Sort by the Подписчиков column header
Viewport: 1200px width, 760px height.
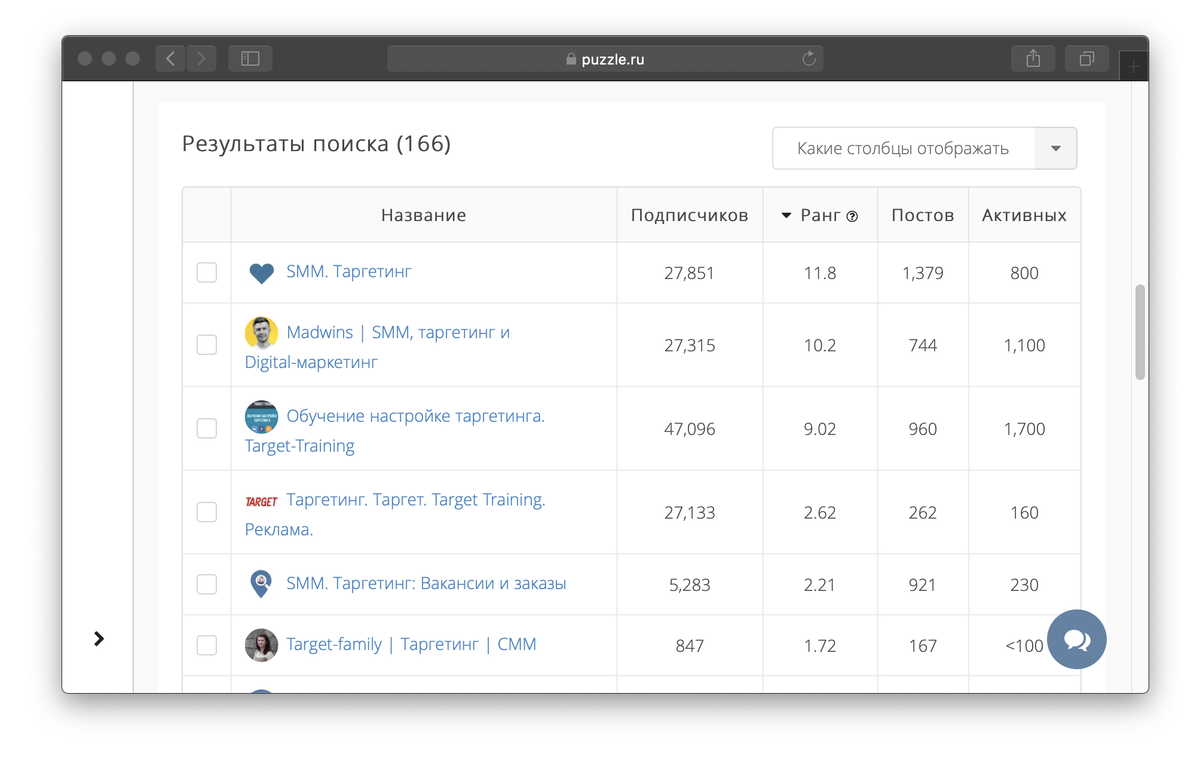pos(689,215)
